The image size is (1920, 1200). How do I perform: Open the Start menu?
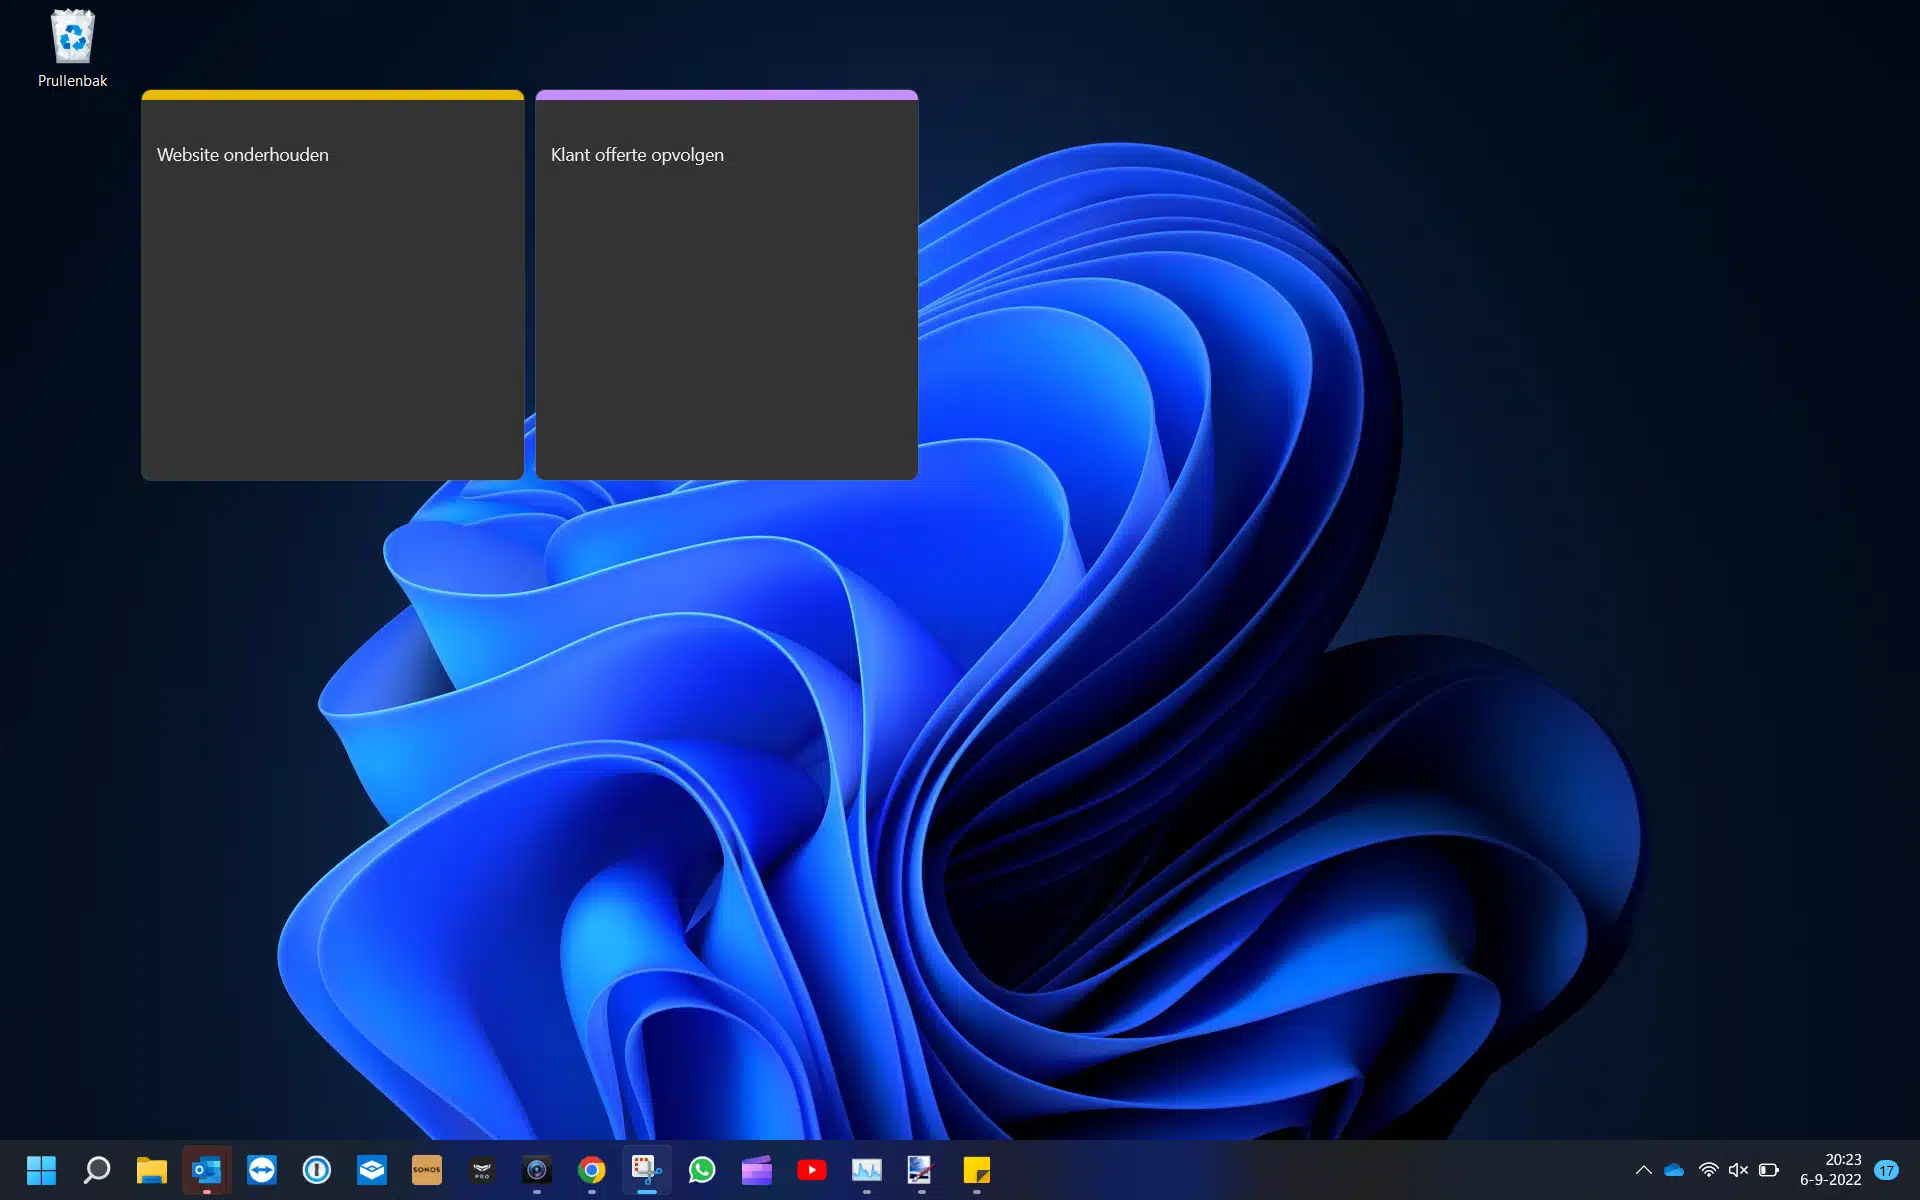(x=42, y=1170)
